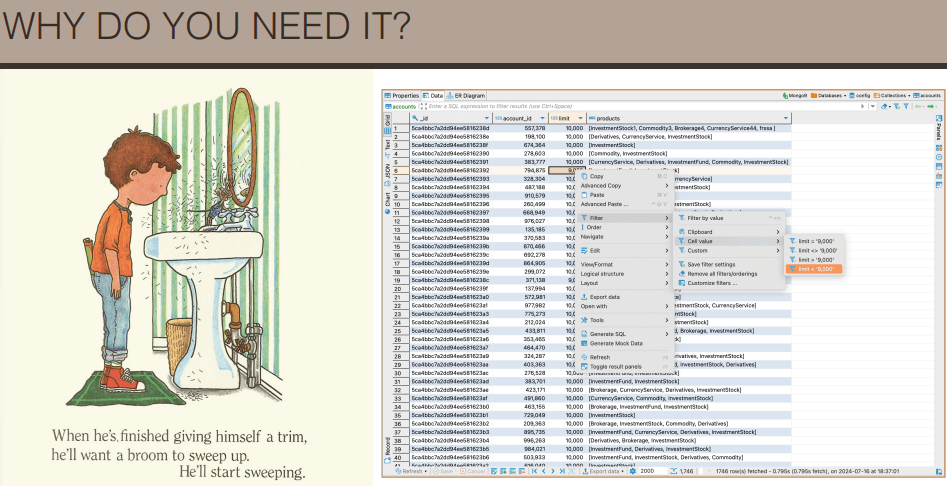Choose Export data in context menu
947x486 pixels.
[x=624, y=297]
